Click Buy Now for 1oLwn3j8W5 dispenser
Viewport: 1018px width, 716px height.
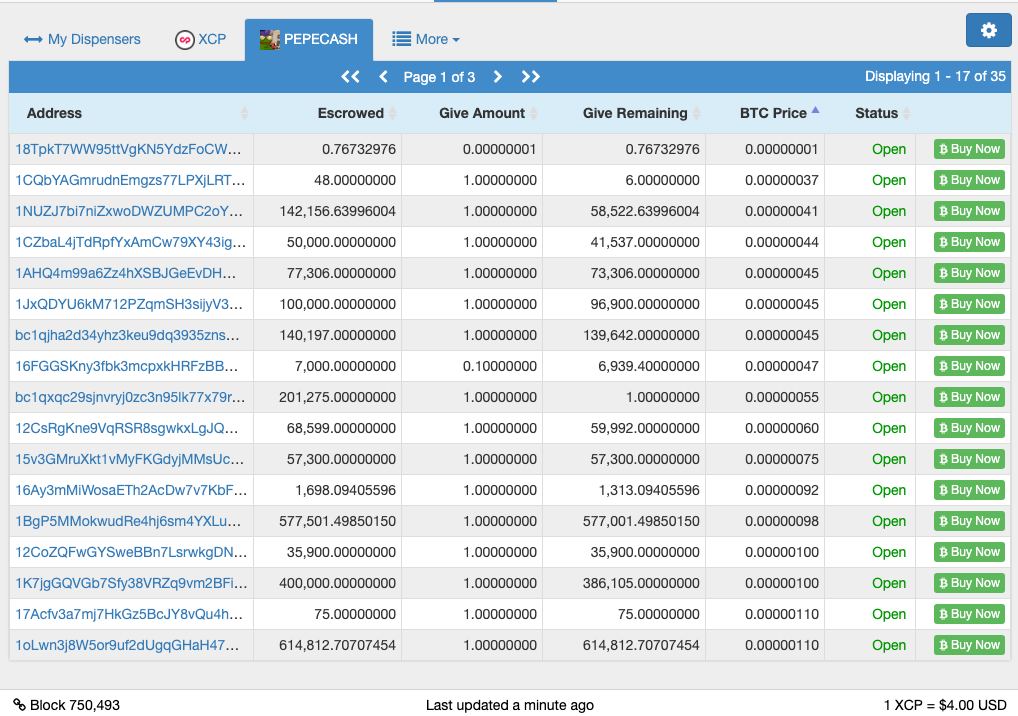coord(969,645)
